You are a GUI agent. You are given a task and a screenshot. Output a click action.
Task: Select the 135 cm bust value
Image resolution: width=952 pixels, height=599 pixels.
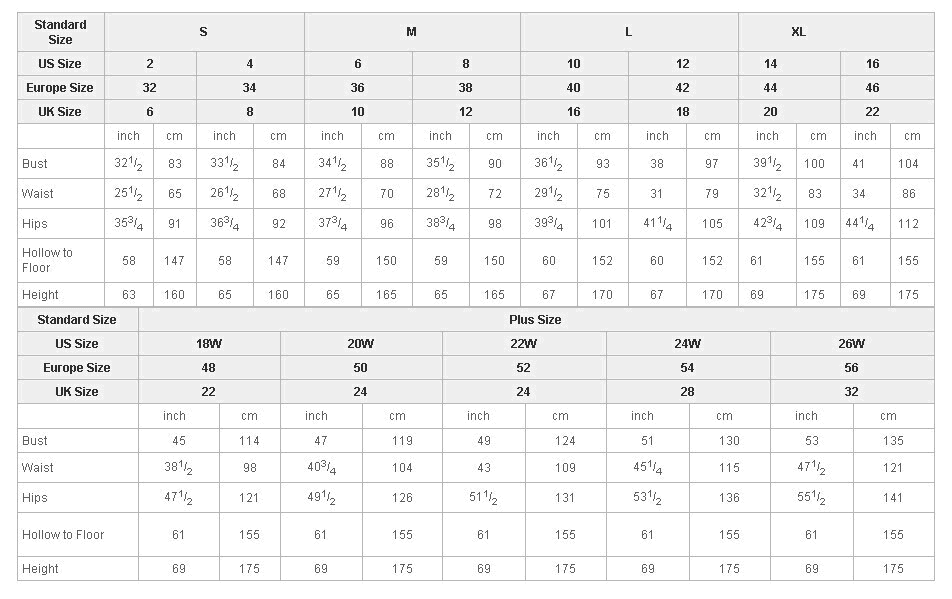893,441
